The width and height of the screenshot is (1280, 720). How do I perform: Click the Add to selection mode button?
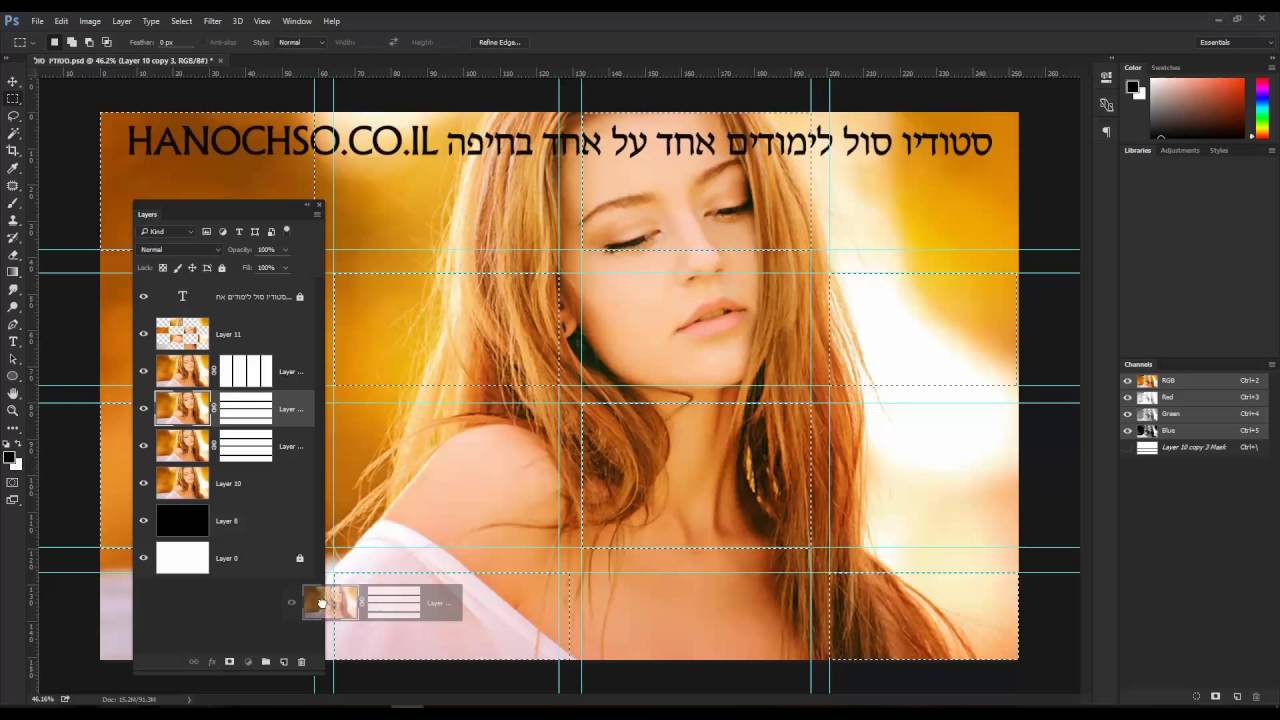coord(71,43)
